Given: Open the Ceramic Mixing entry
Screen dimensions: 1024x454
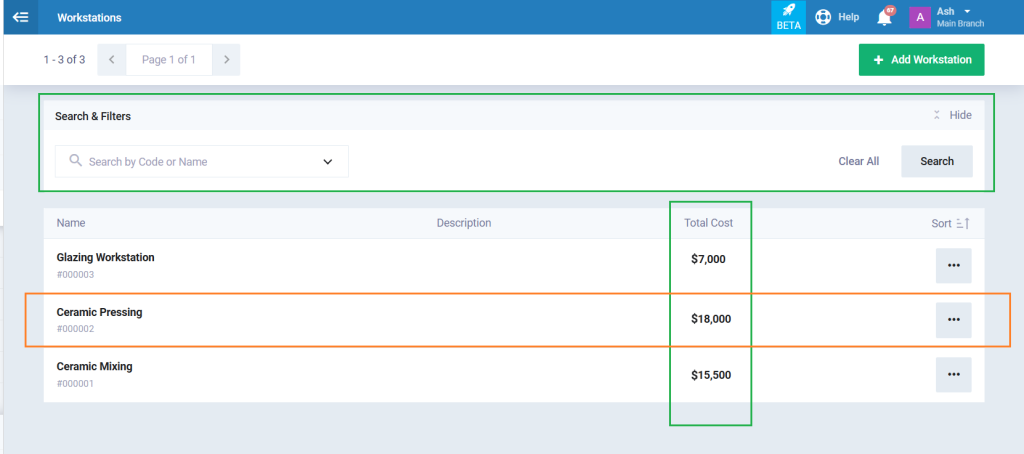Looking at the screenshot, I should point(95,366).
